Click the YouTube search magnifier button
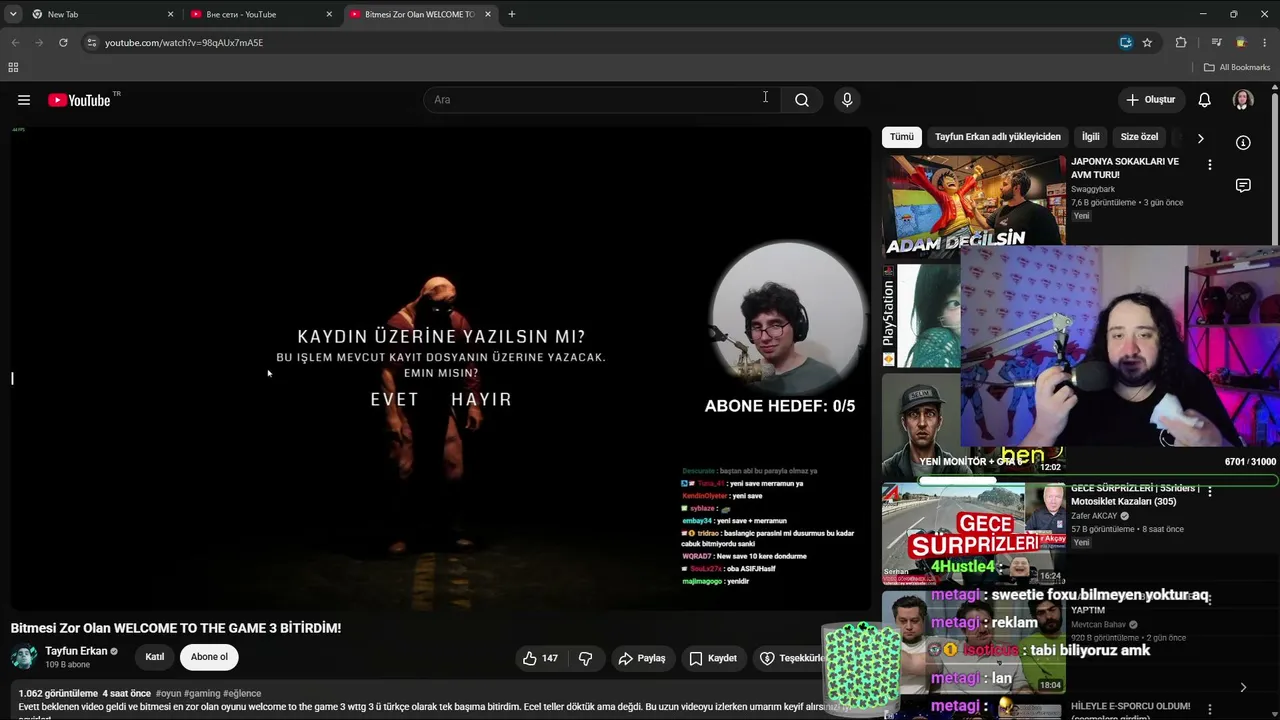 802,100
